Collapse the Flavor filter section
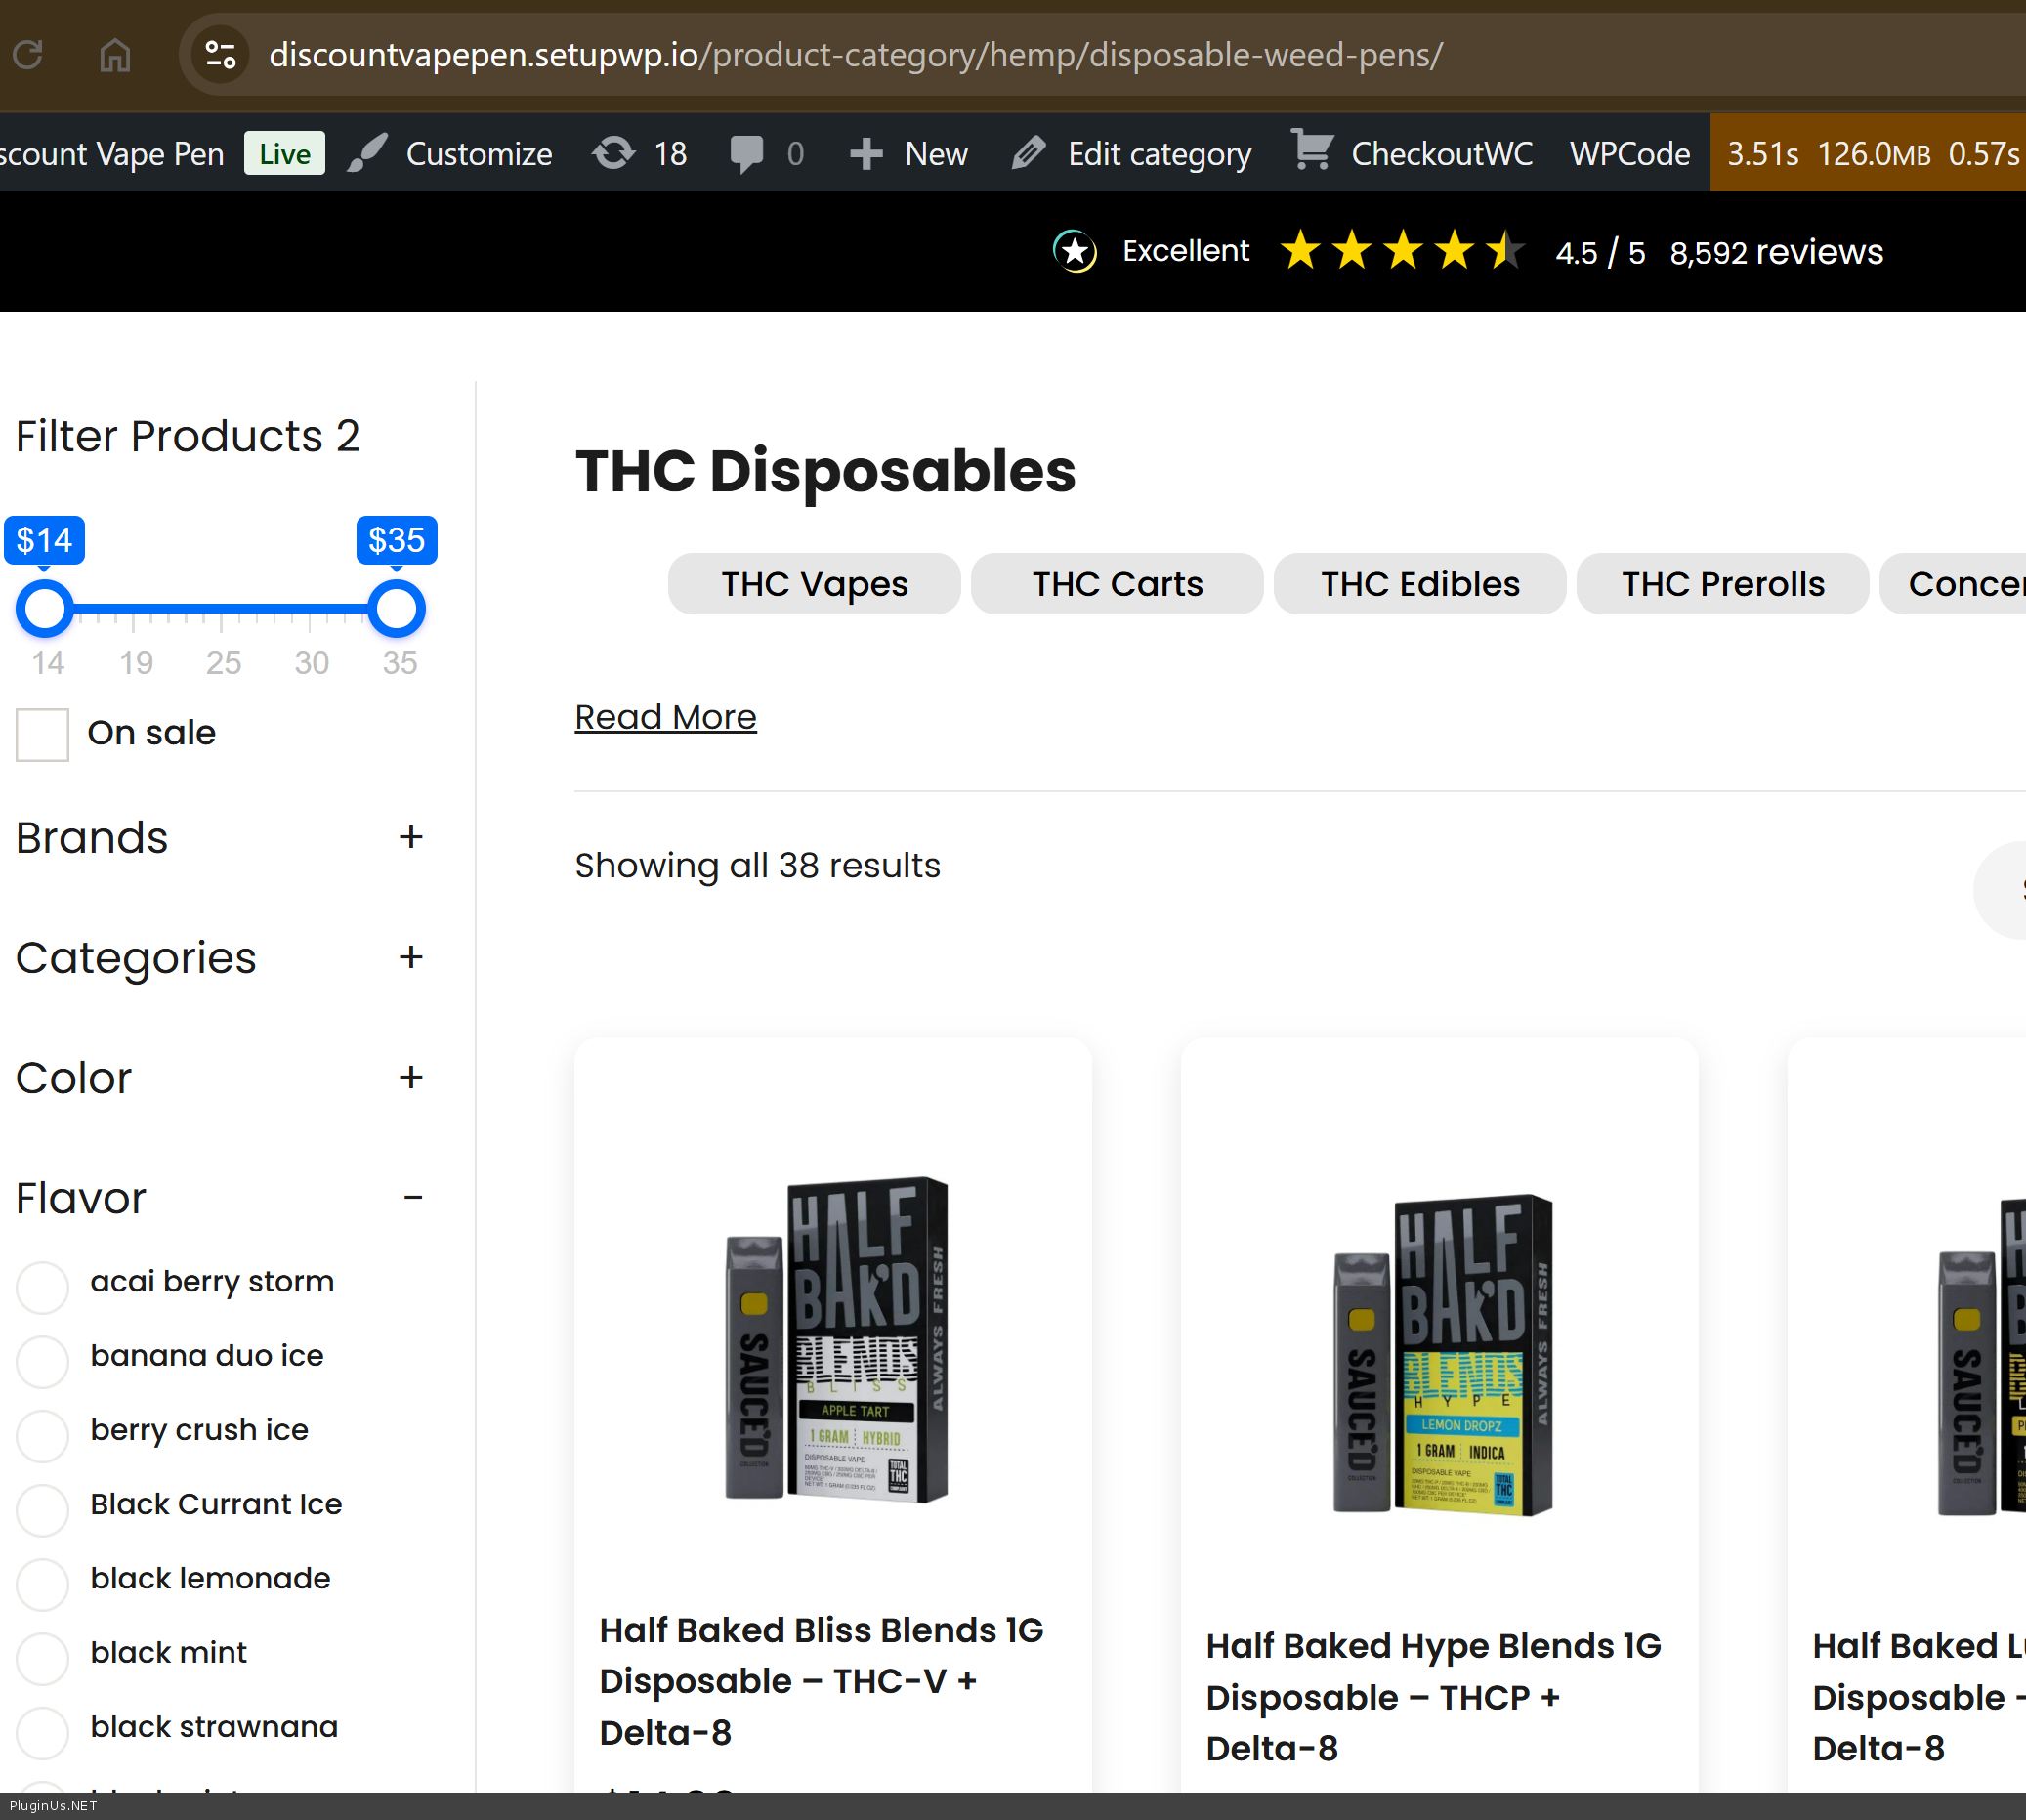2026x1820 pixels. tap(412, 1197)
